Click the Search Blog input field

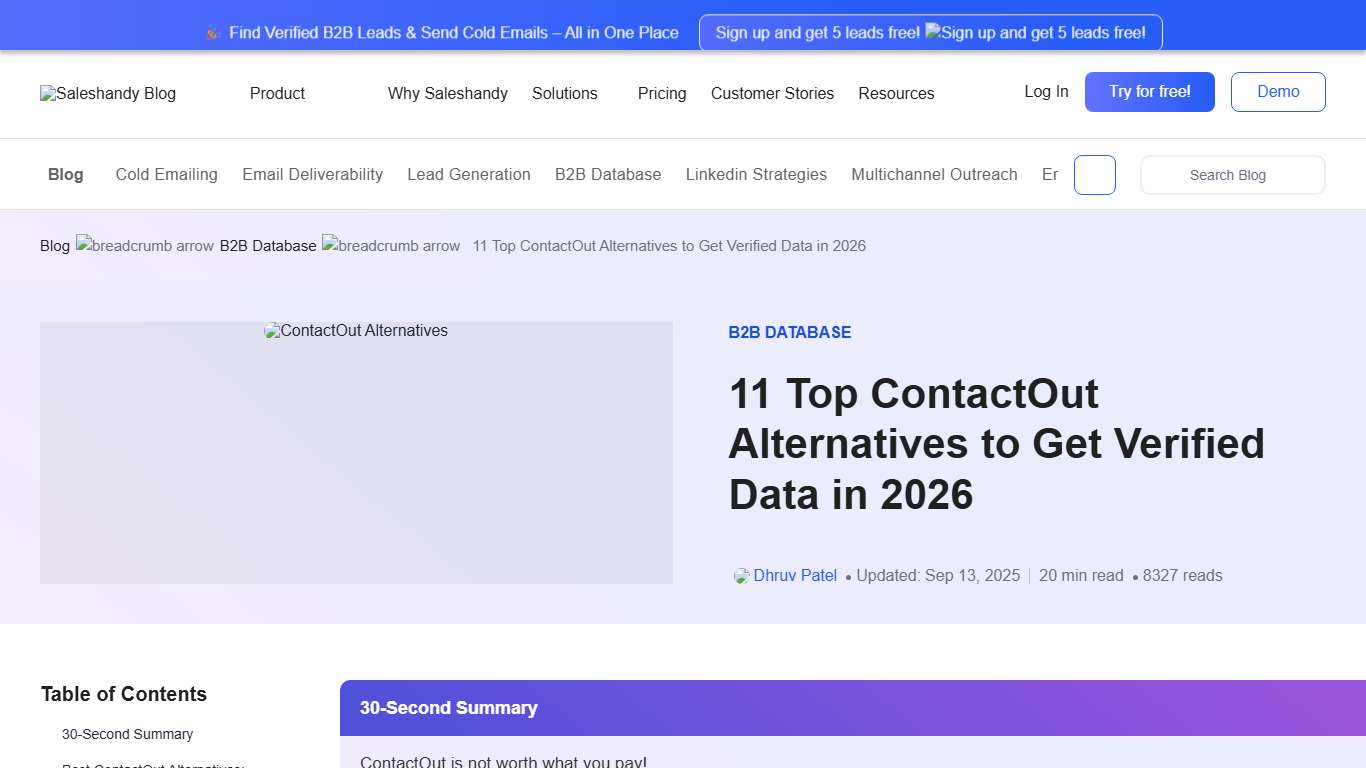tap(1232, 174)
